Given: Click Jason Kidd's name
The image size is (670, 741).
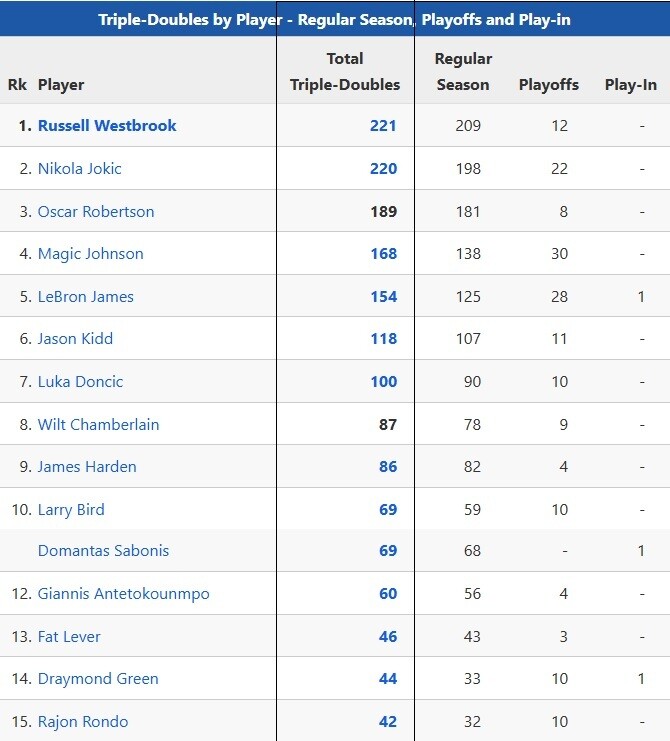Looking at the screenshot, I should point(76,339).
